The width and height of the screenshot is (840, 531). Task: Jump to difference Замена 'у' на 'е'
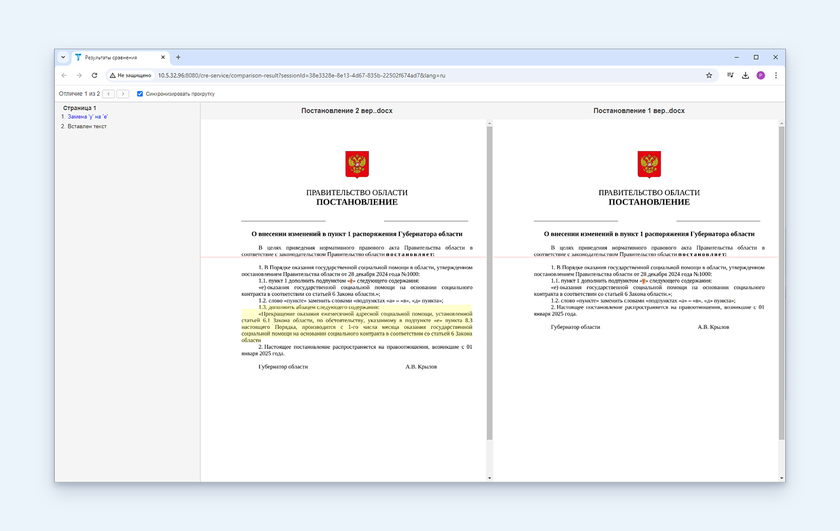pyautogui.click(x=86, y=117)
